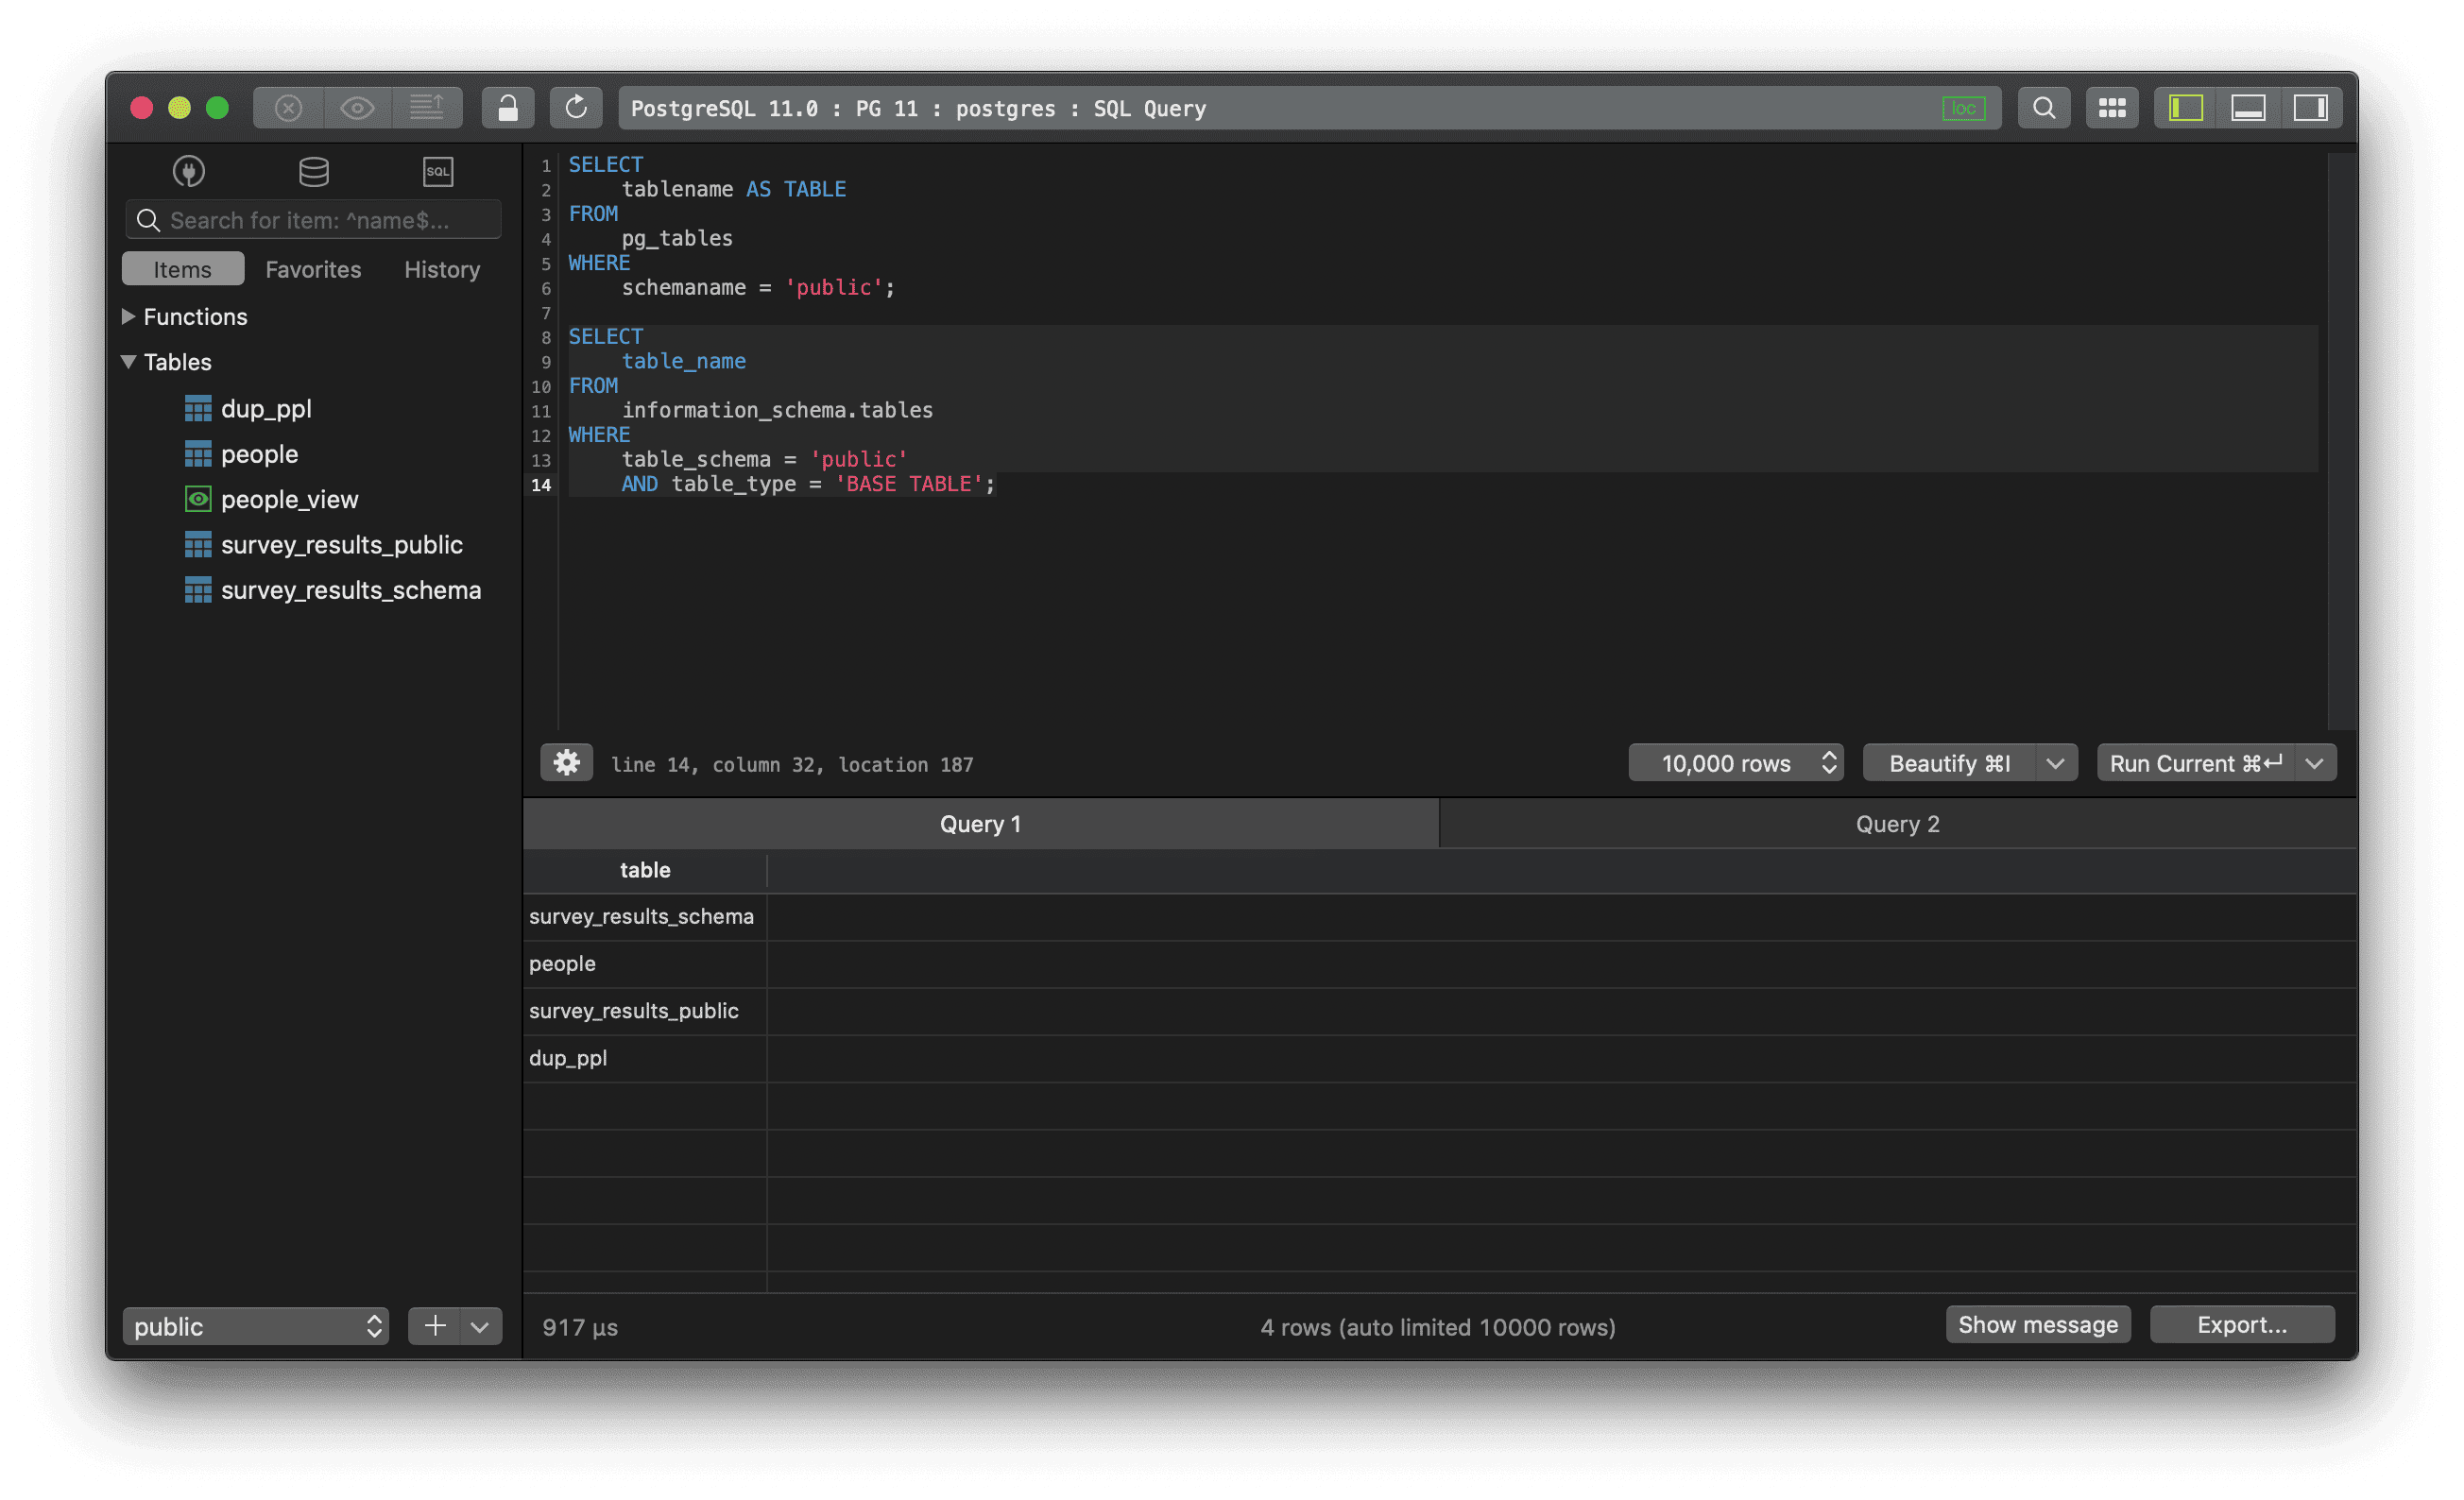The image size is (2464, 1500).
Task: Open the Beautify dropdown arrow
Action: (2055, 763)
